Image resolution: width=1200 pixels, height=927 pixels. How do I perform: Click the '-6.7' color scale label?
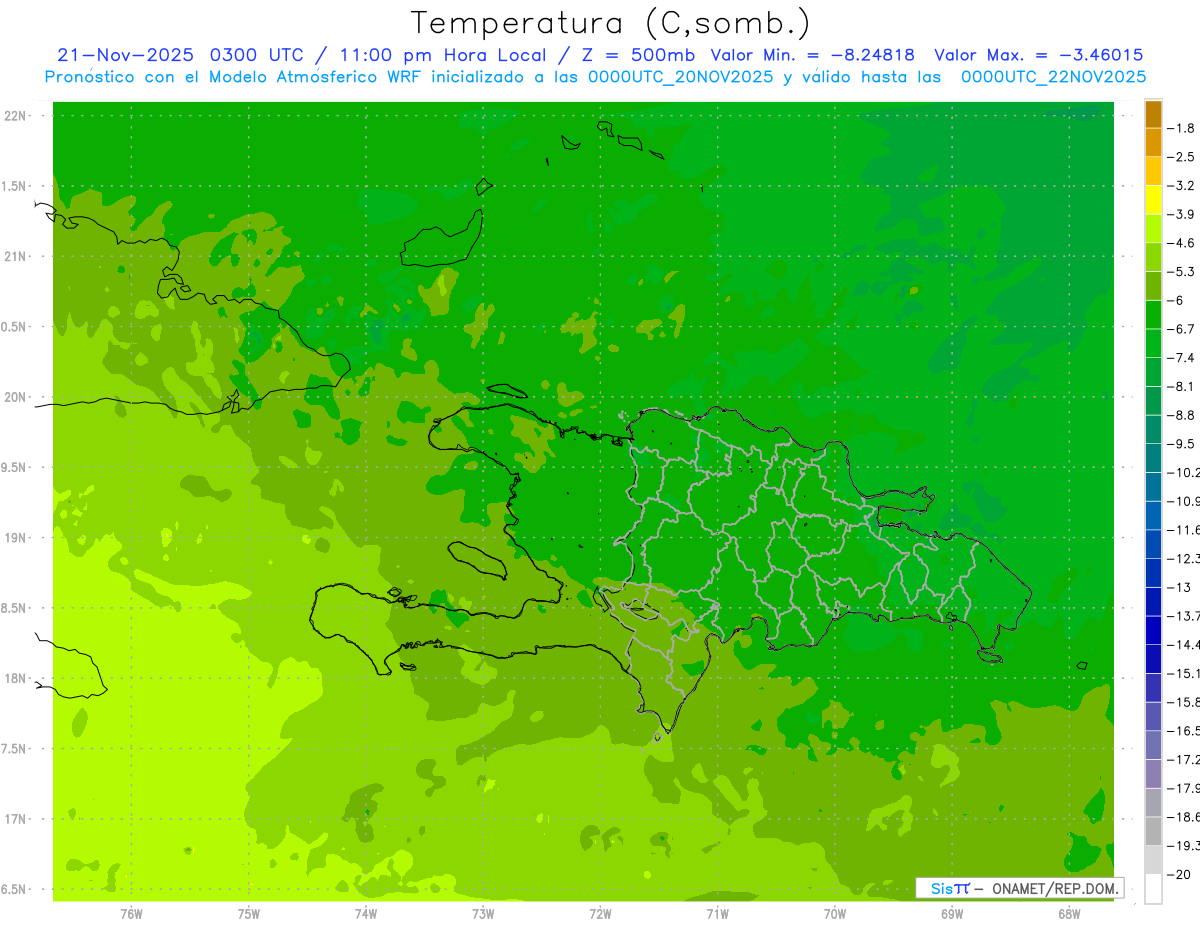click(1181, 329)
